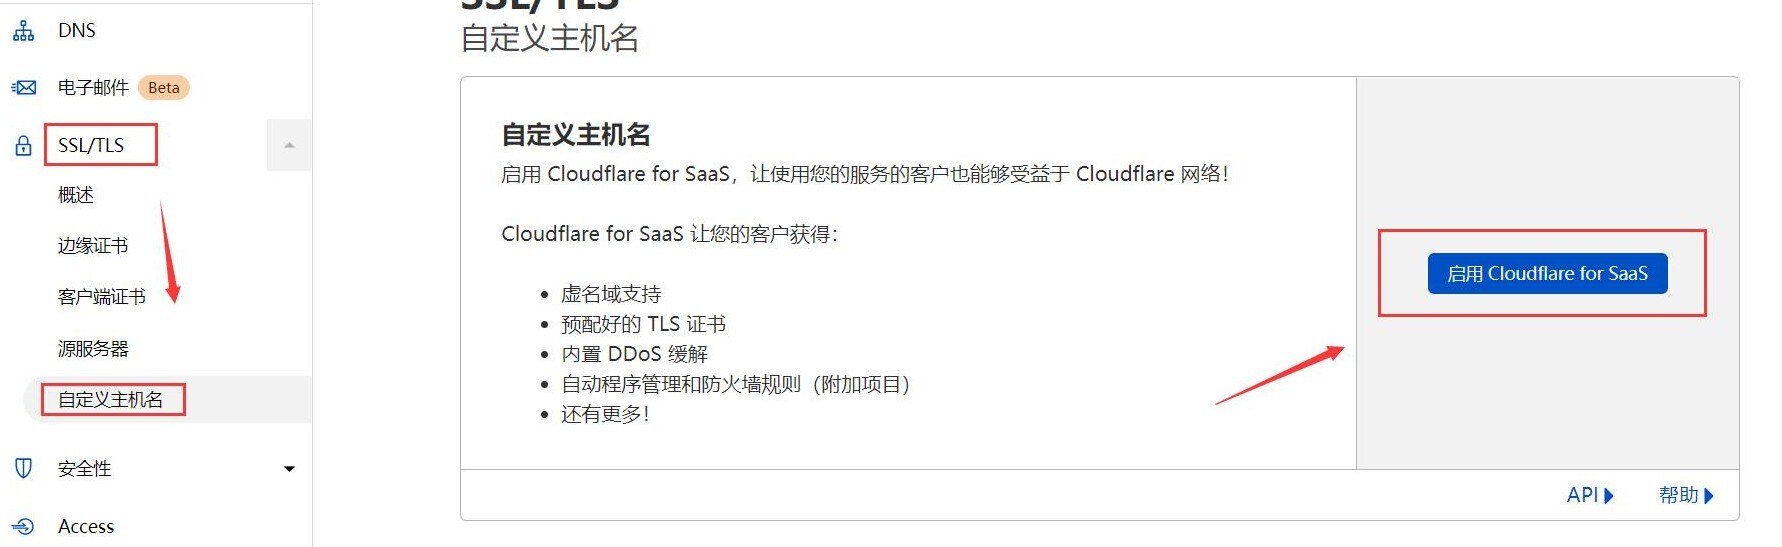Select 自定义主机名 in the sidebar

110,400
